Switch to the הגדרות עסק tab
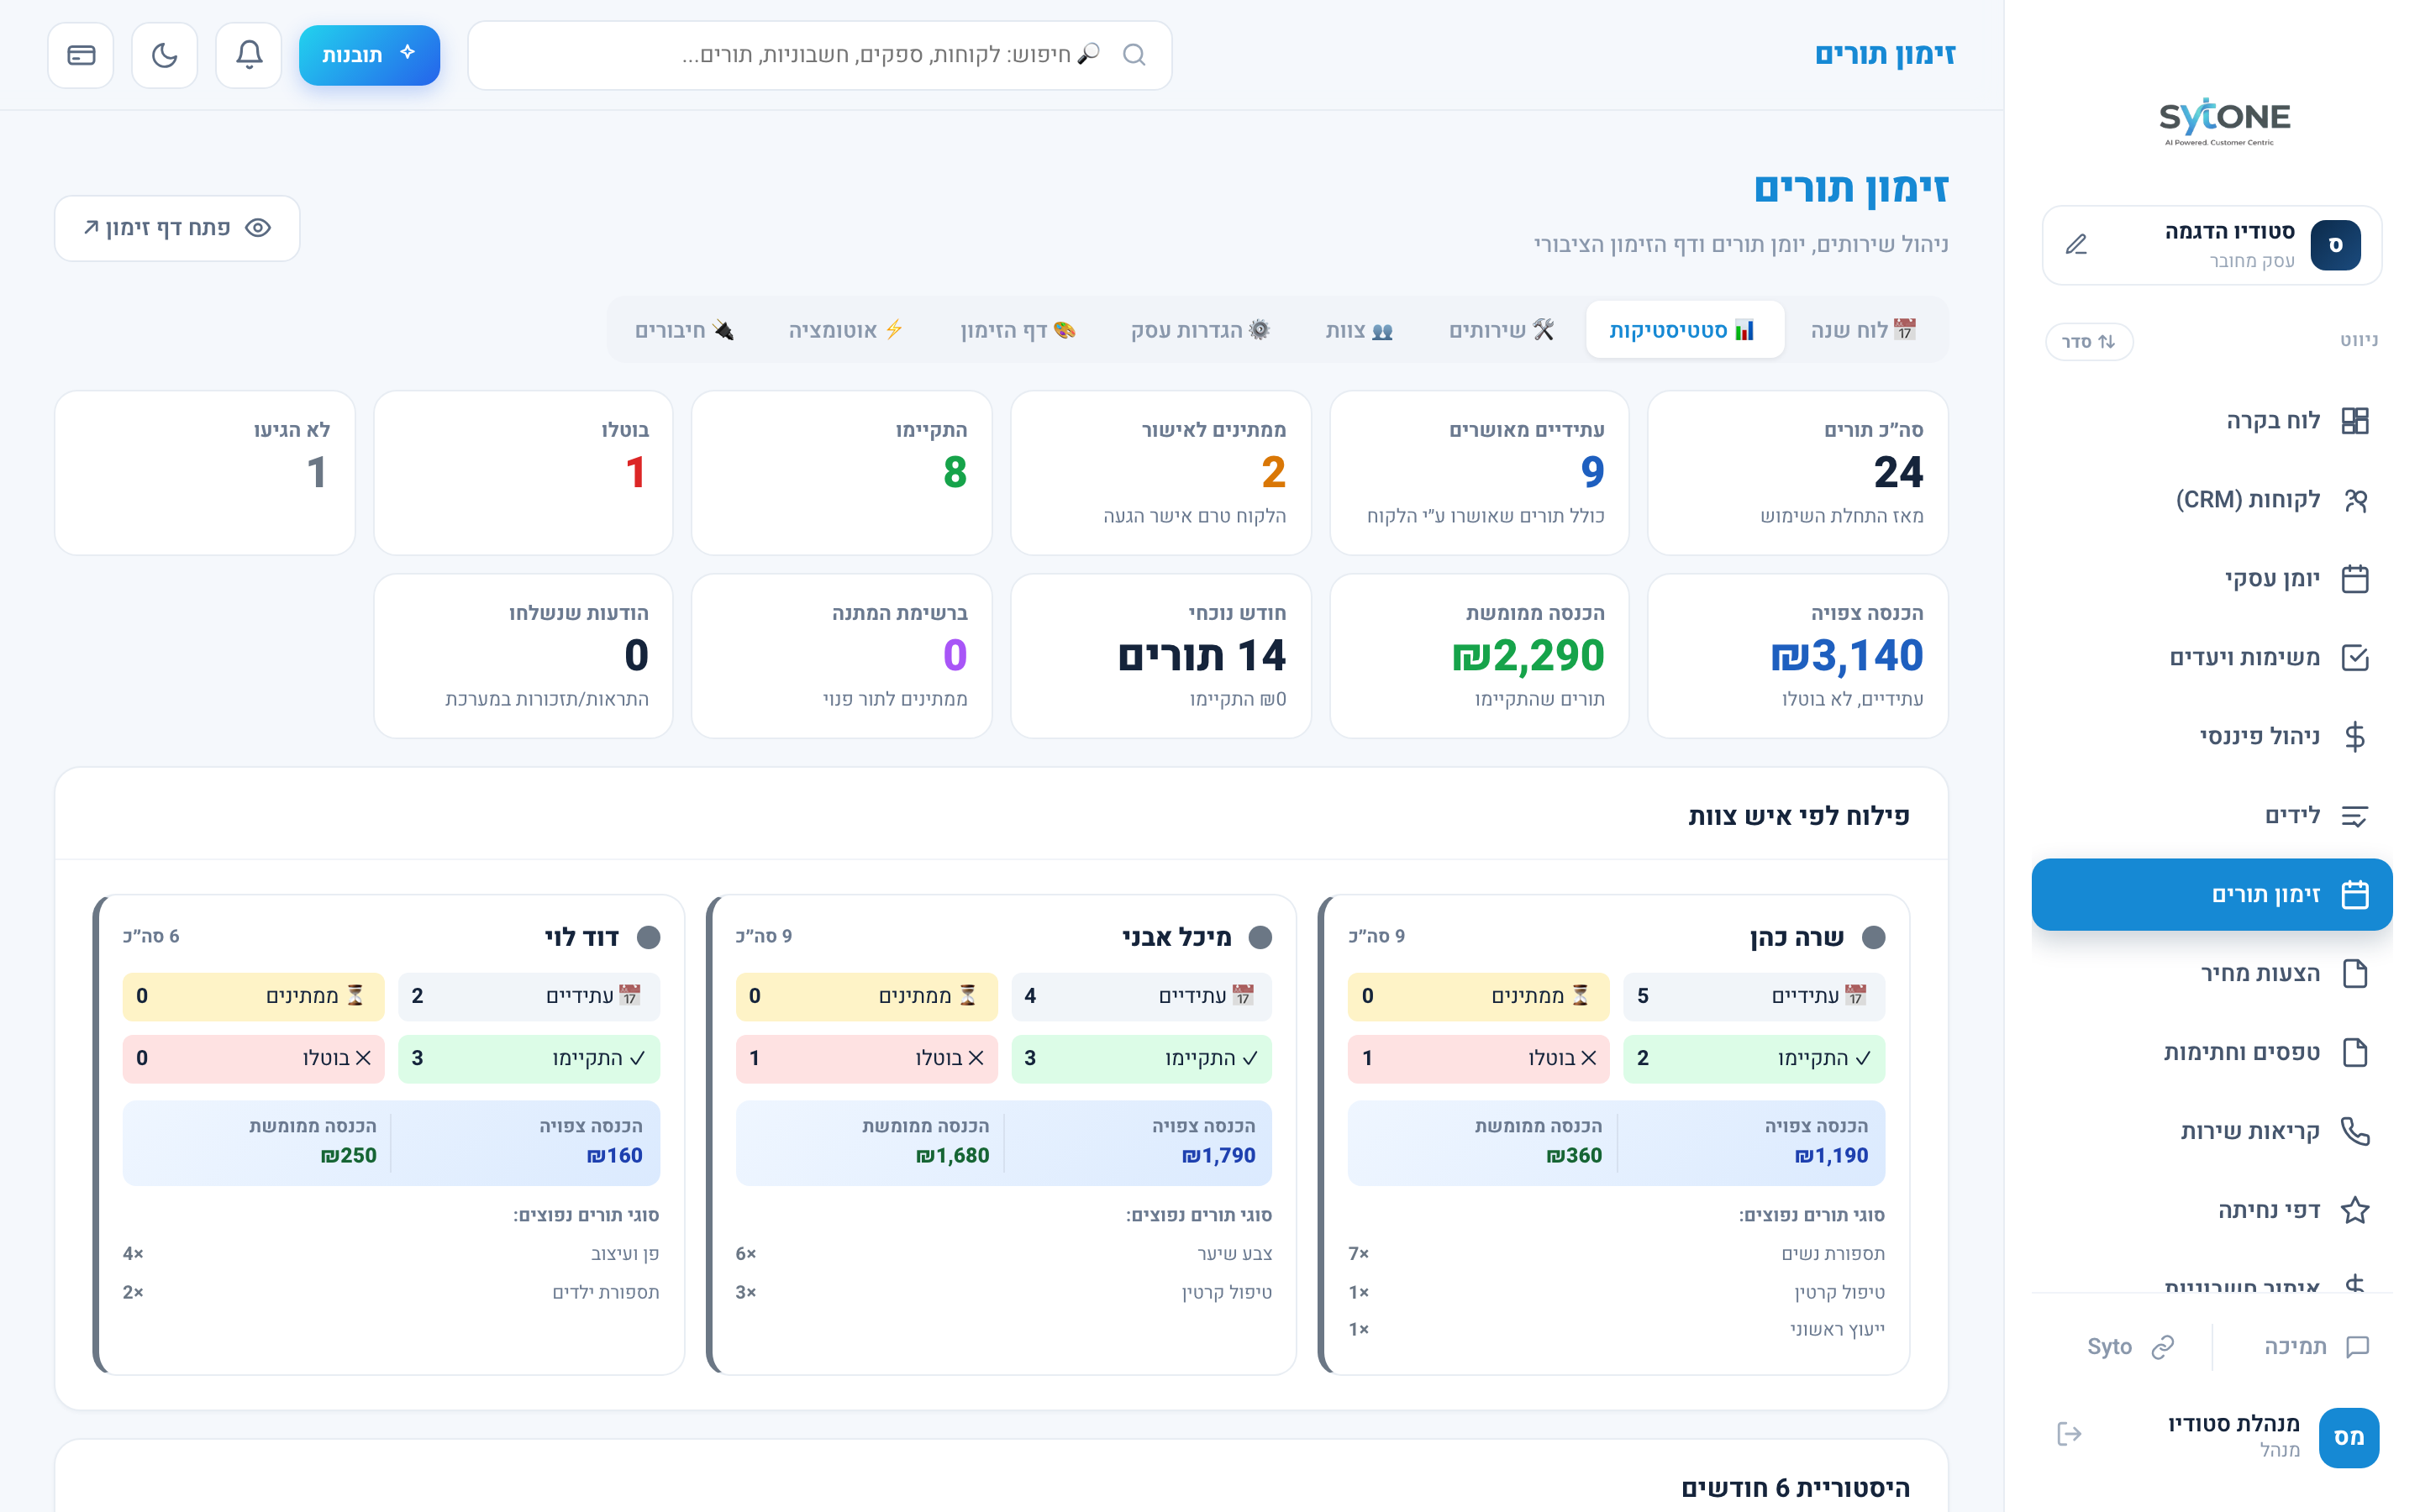Screen dimensions: 2420x1512 (x=1200, y=330)
